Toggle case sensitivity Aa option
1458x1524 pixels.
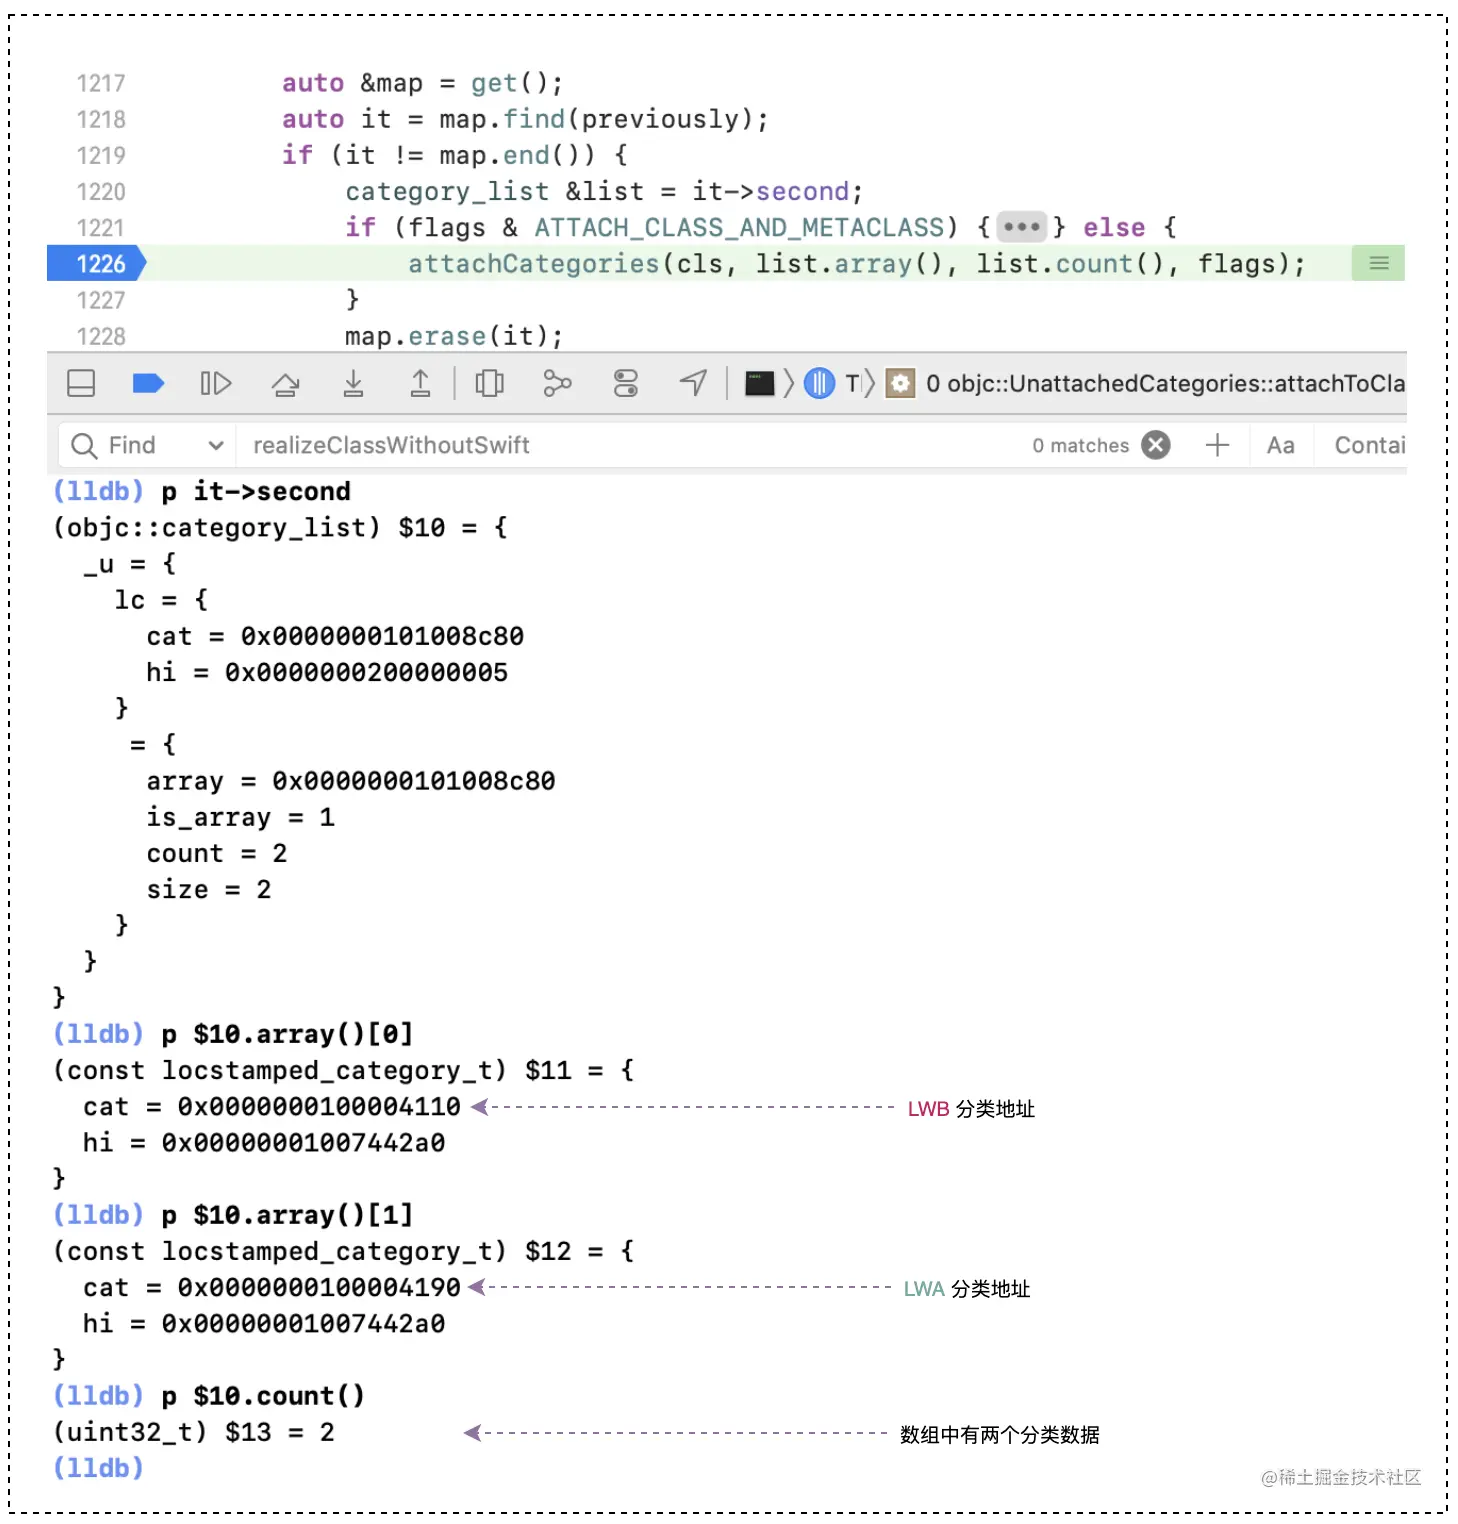(1280, 446)
